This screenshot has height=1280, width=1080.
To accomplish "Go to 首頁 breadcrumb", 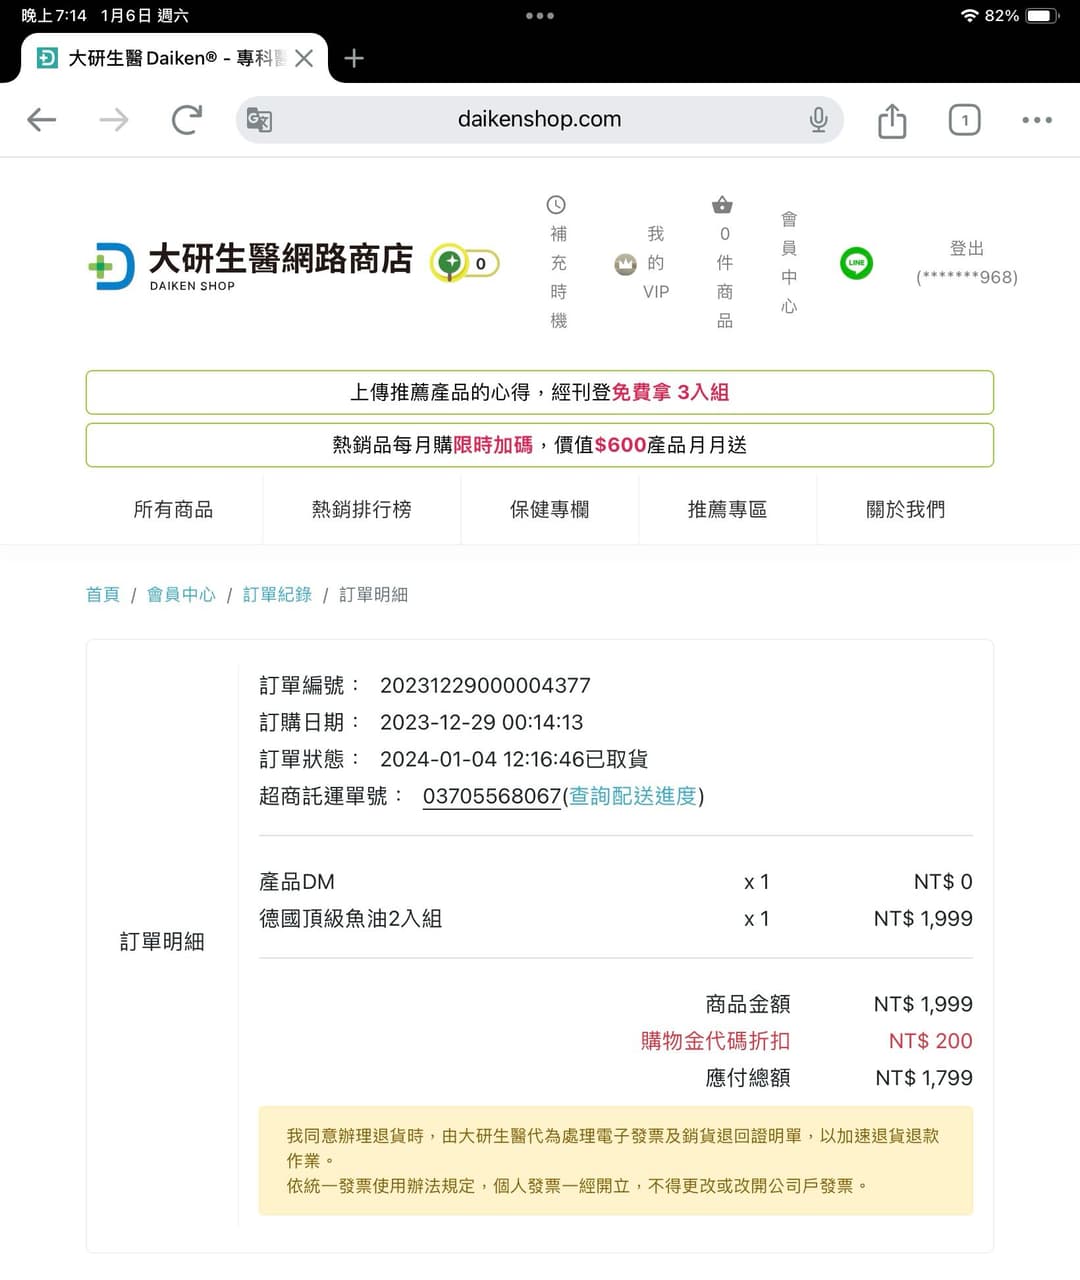I will click(103, 594).
